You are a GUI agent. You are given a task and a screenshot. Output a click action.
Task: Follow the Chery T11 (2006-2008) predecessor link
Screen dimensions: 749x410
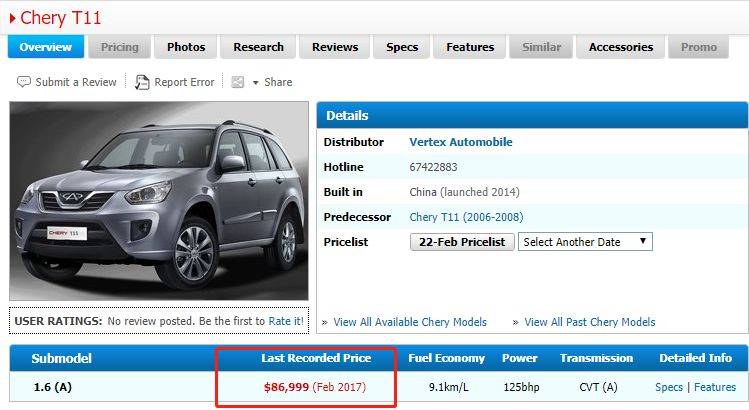pyautogui.click(x=466, y=217)
